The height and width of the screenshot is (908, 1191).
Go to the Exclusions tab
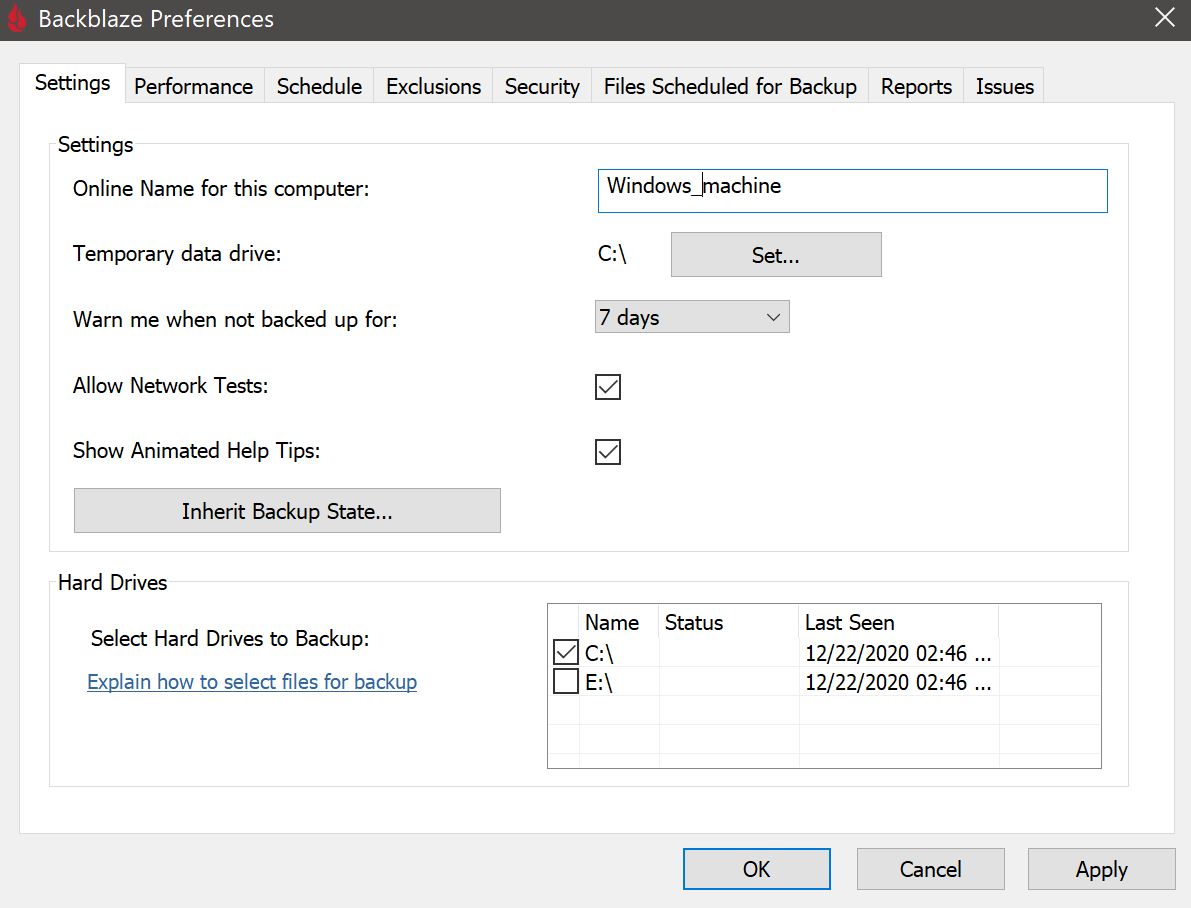coord(433,86)
